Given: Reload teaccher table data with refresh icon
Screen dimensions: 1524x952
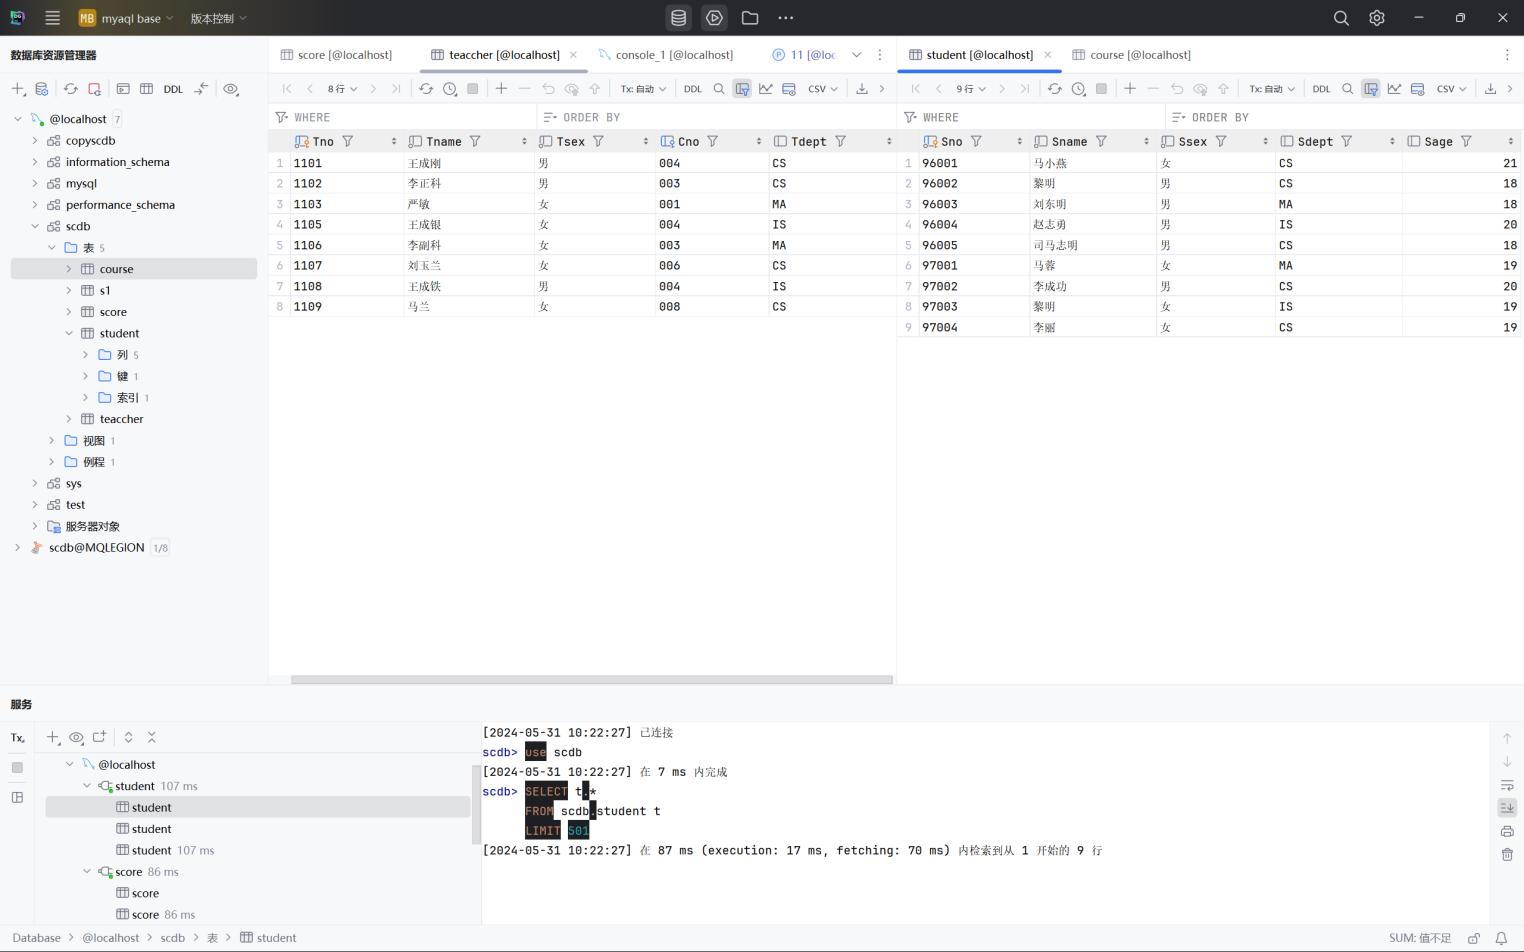Looking at the screenshot, I should (426, 89).
